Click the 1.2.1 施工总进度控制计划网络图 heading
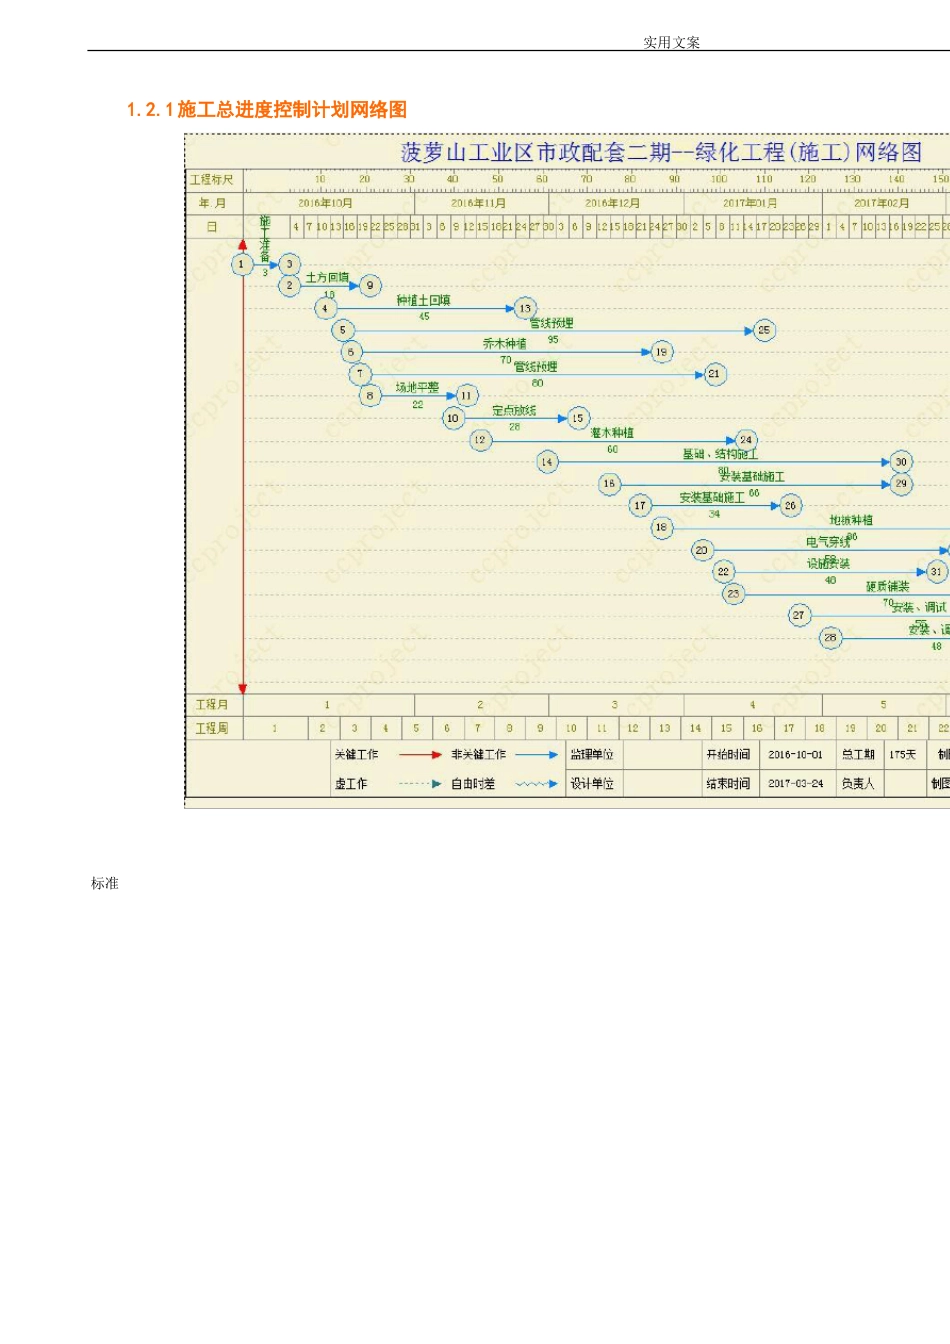This screenshot has height=1344, width=950. pos(267,110)
